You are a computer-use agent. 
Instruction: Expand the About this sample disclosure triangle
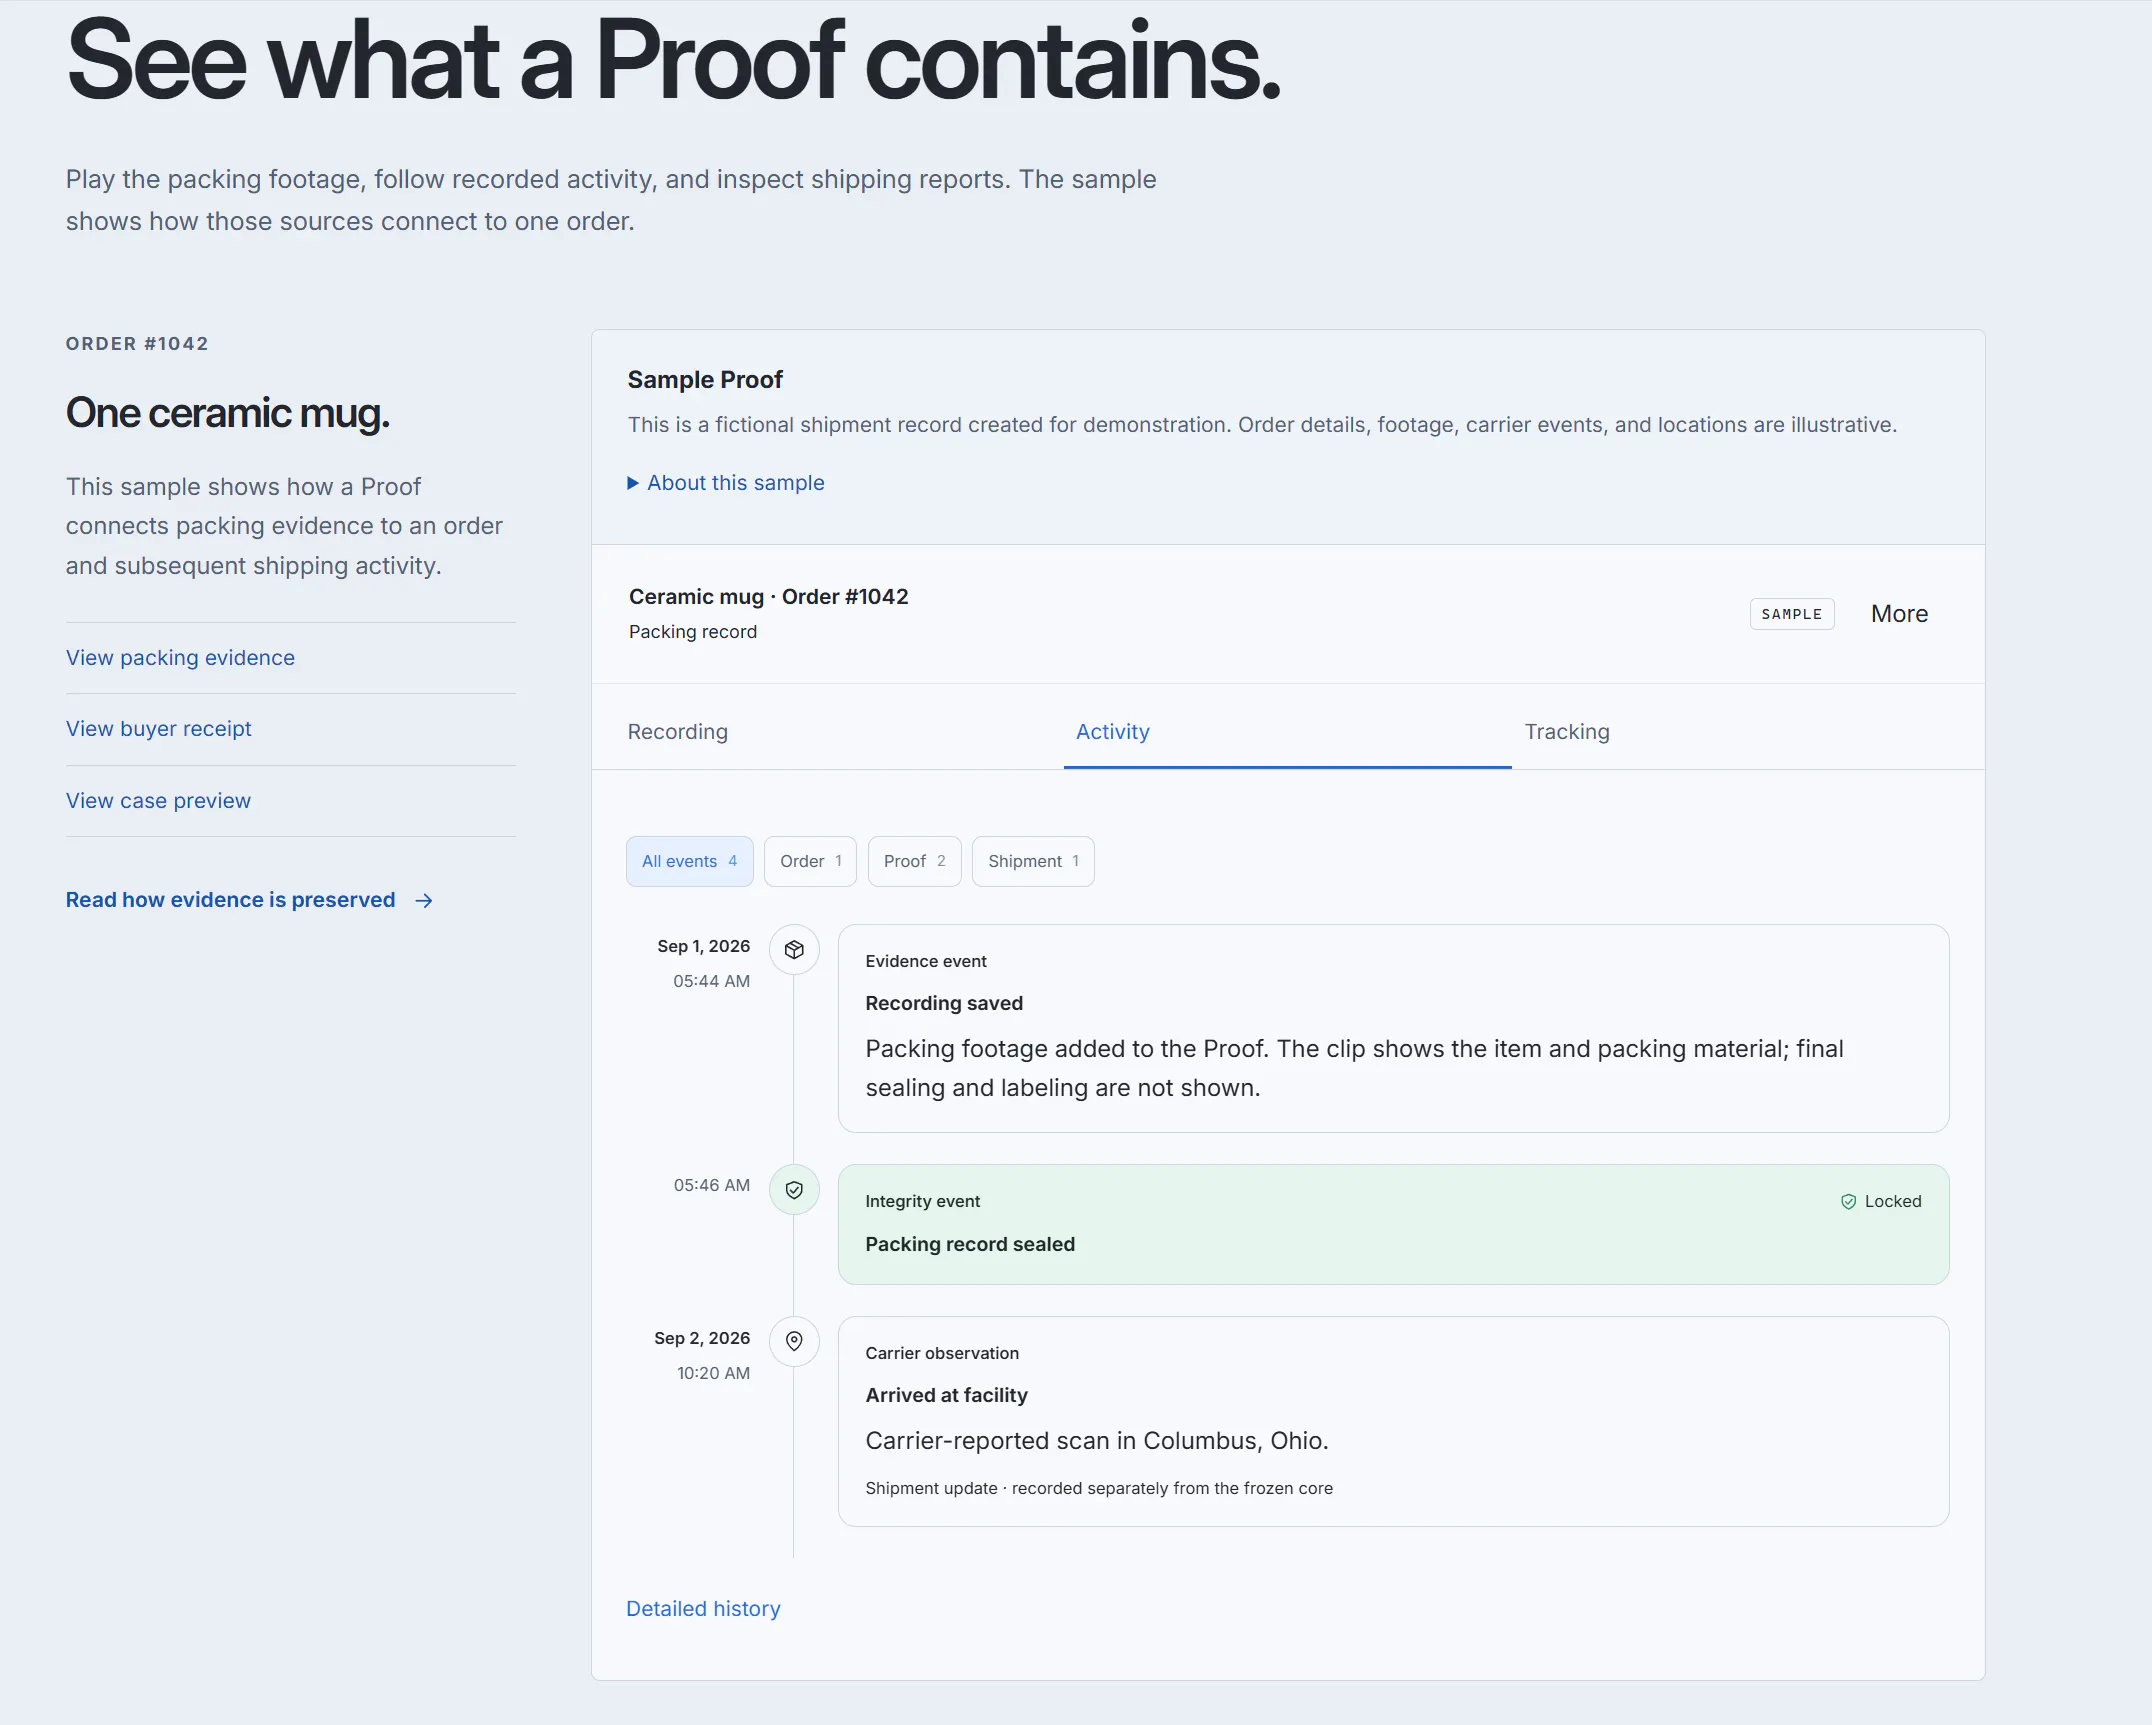click(x=633, y=483)
